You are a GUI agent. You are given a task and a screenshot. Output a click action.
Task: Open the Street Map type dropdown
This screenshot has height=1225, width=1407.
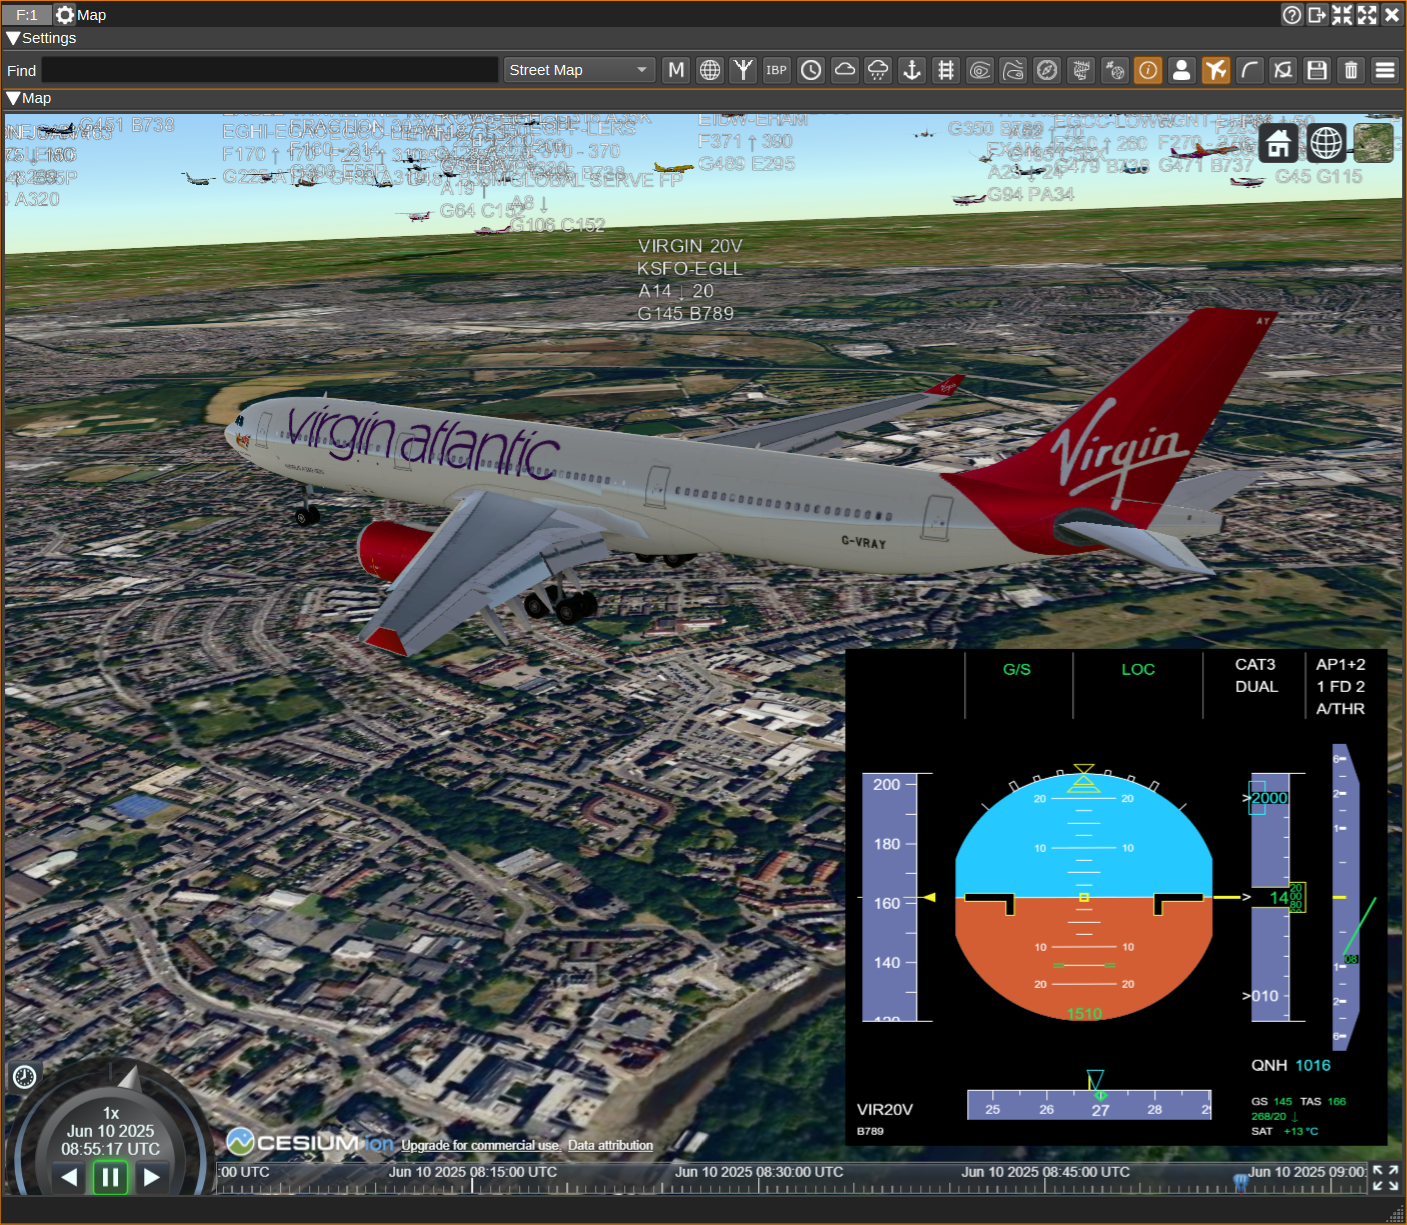579,70
